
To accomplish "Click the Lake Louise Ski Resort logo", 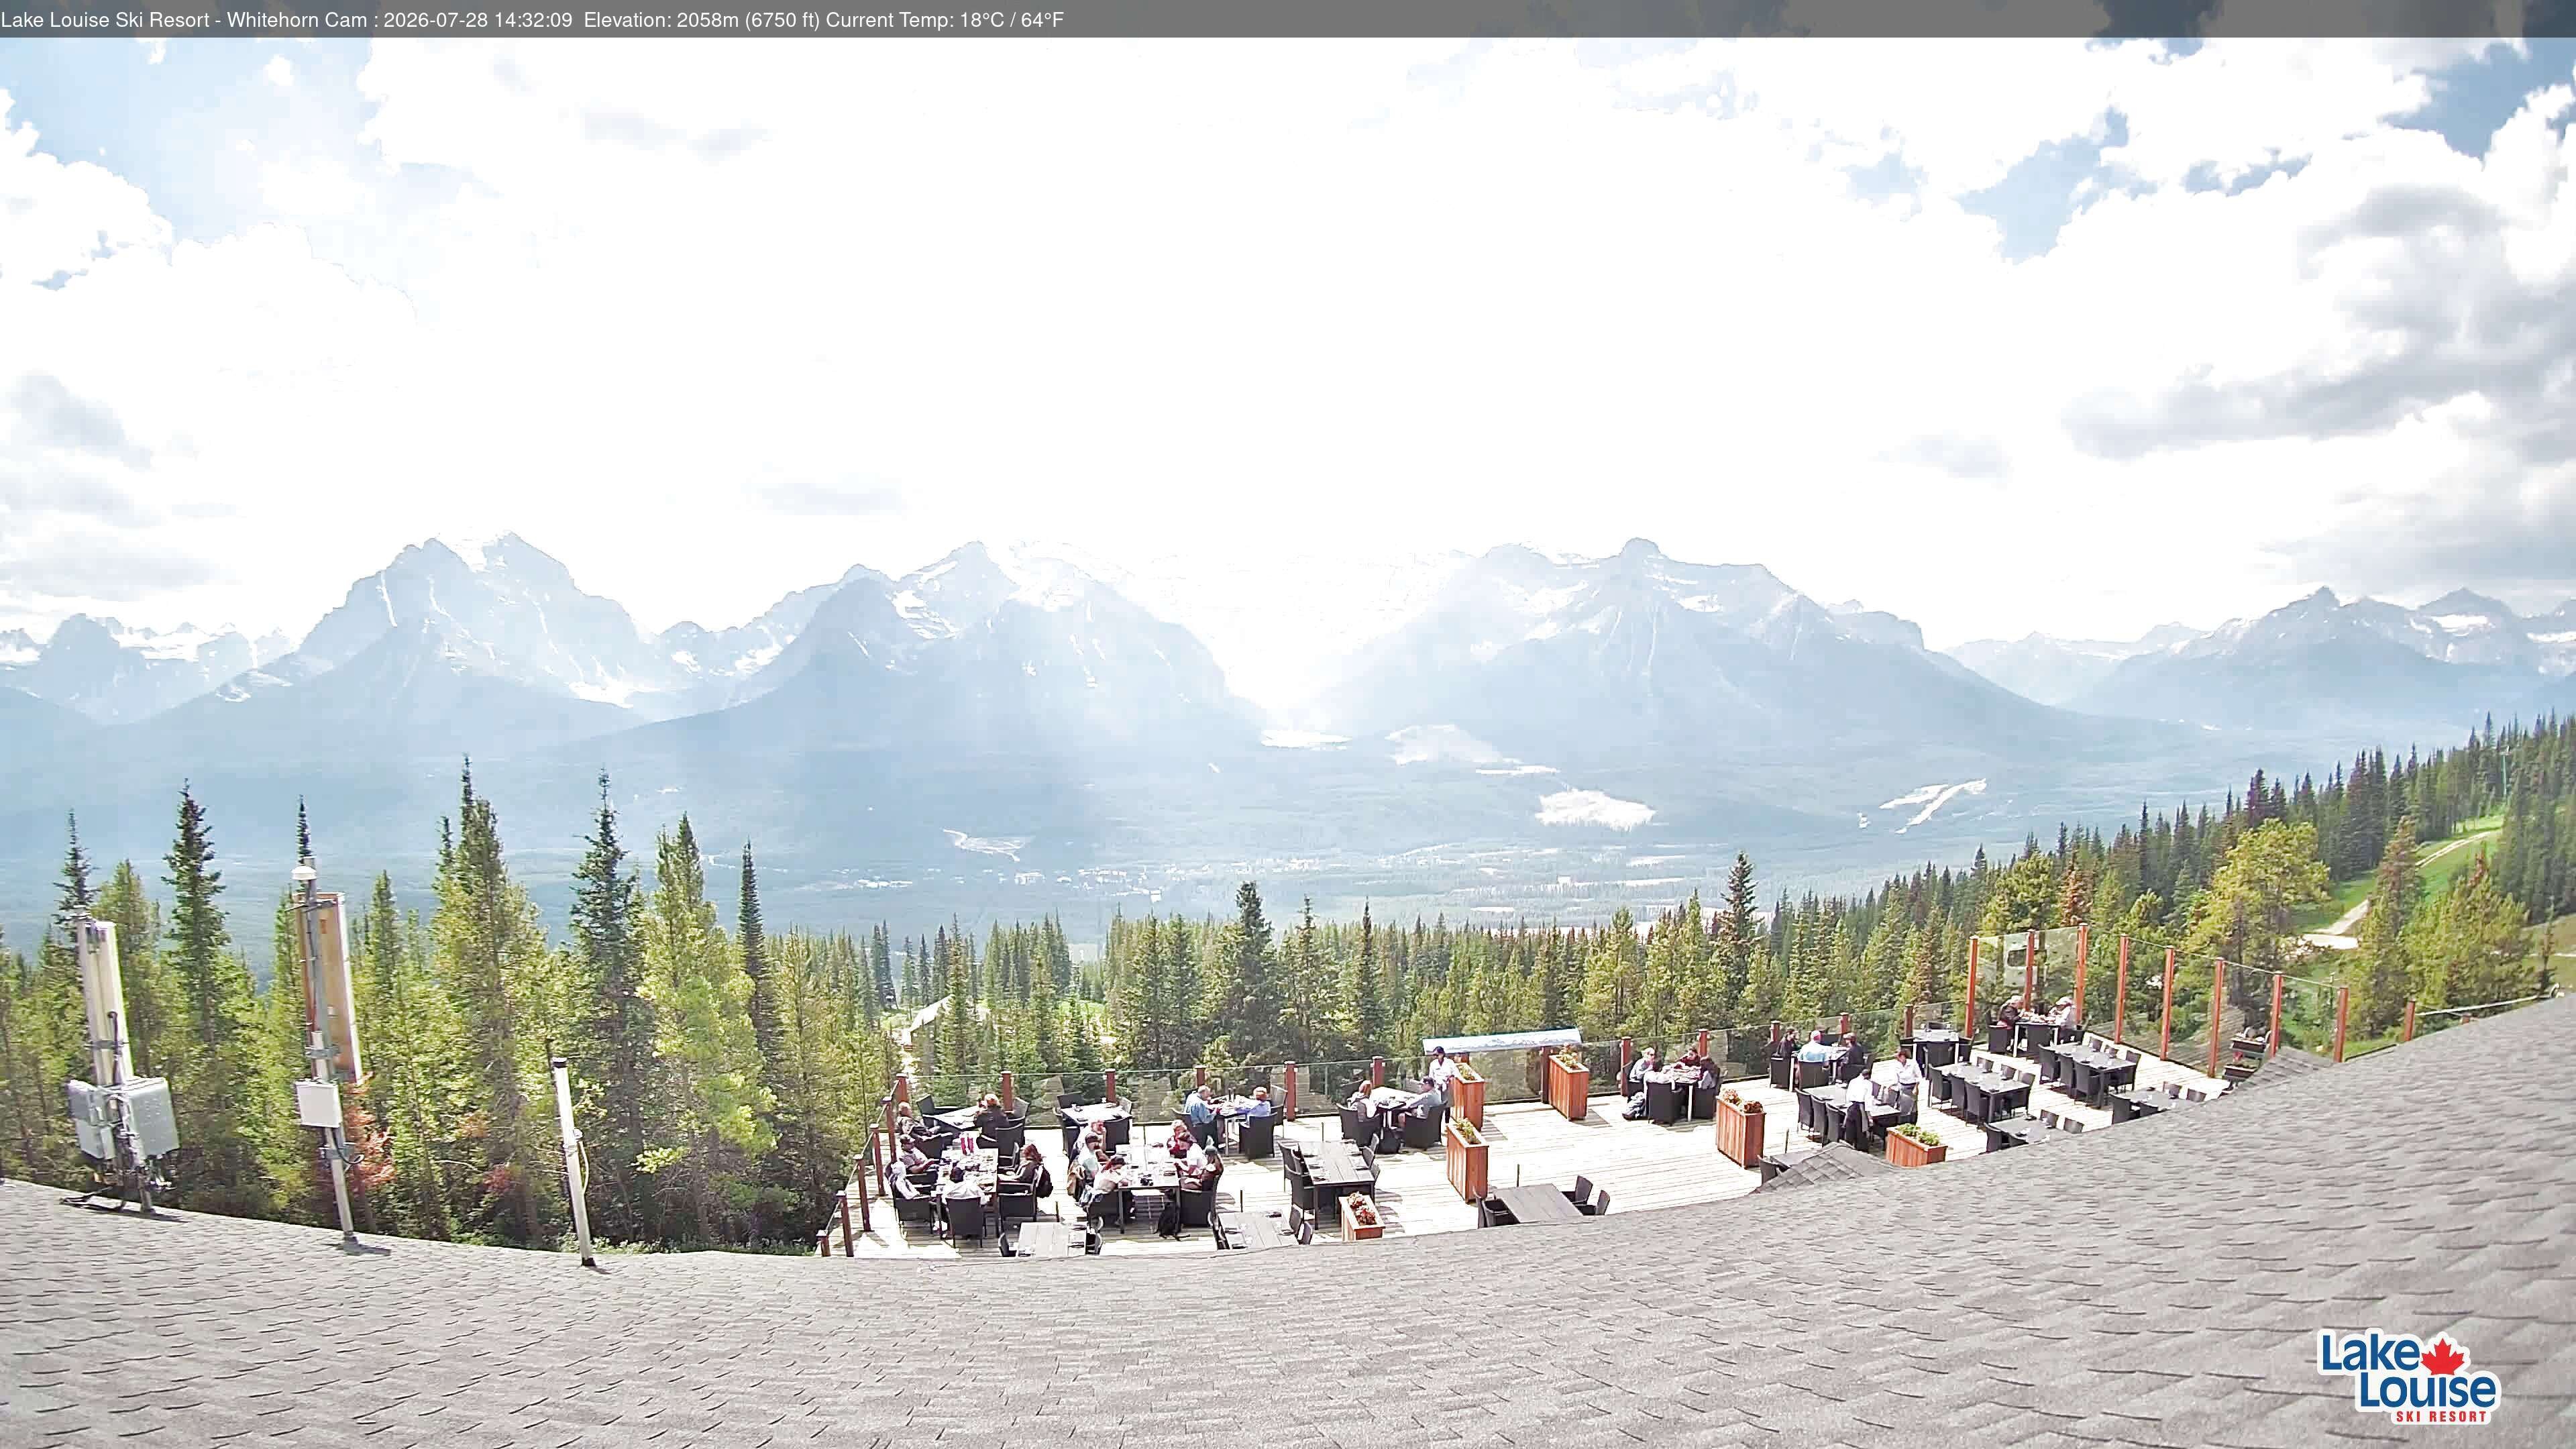I will coord(2408,1376).
